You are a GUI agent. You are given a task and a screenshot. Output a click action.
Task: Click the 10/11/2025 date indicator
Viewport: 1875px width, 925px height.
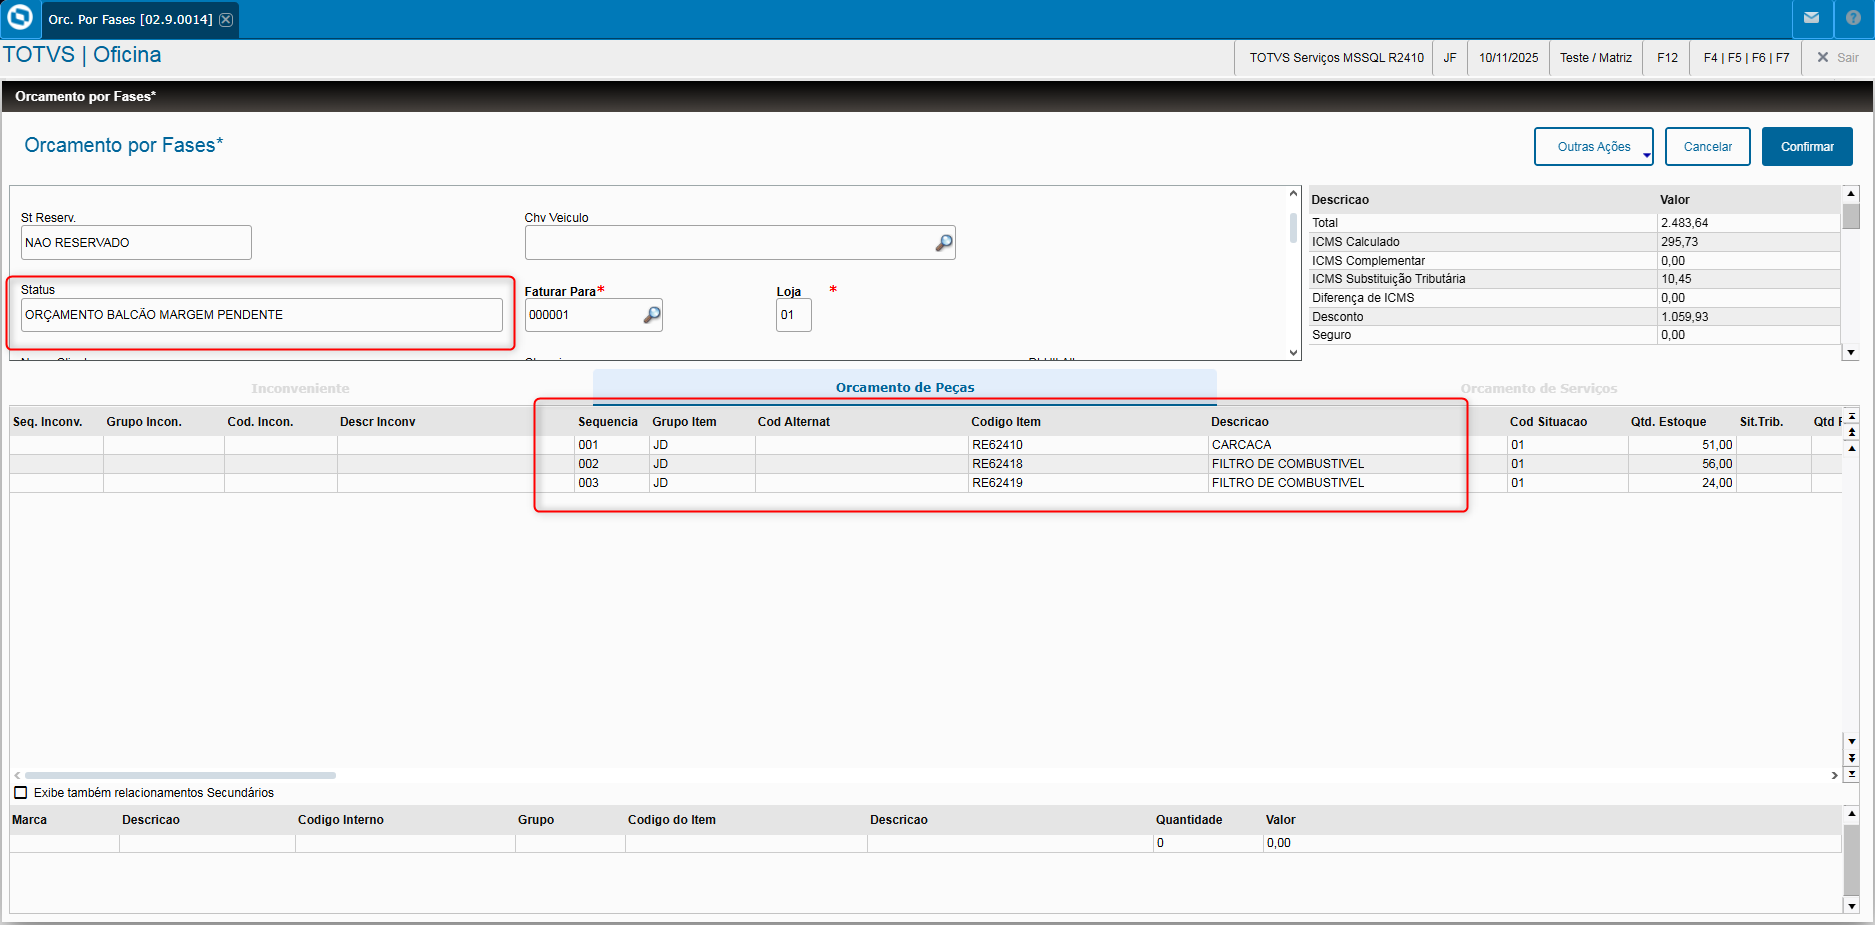point(1508,58)
